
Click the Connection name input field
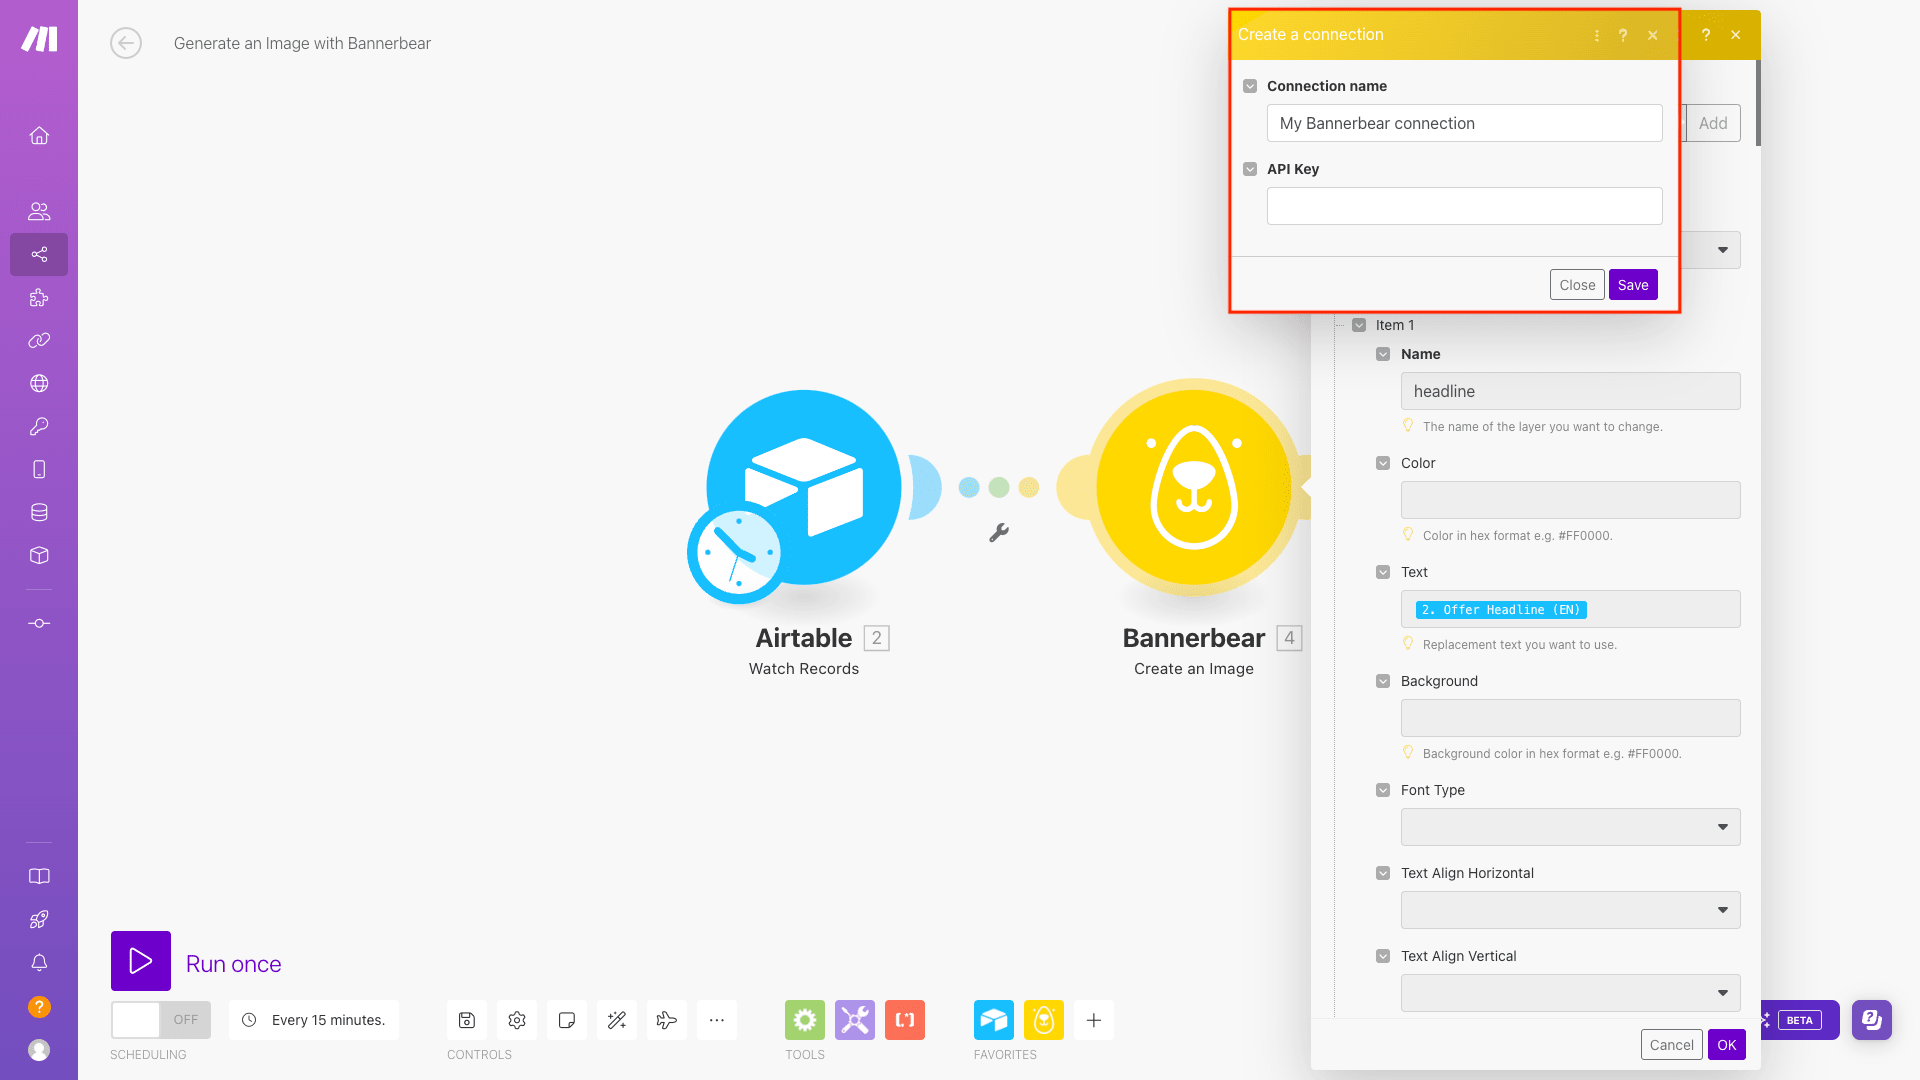click(1465, 123)
